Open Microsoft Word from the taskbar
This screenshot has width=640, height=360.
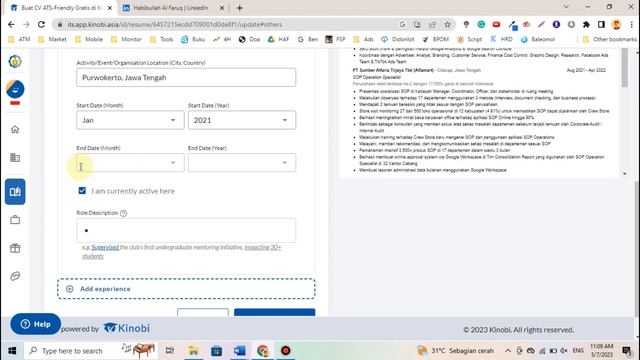coord(240,351)
